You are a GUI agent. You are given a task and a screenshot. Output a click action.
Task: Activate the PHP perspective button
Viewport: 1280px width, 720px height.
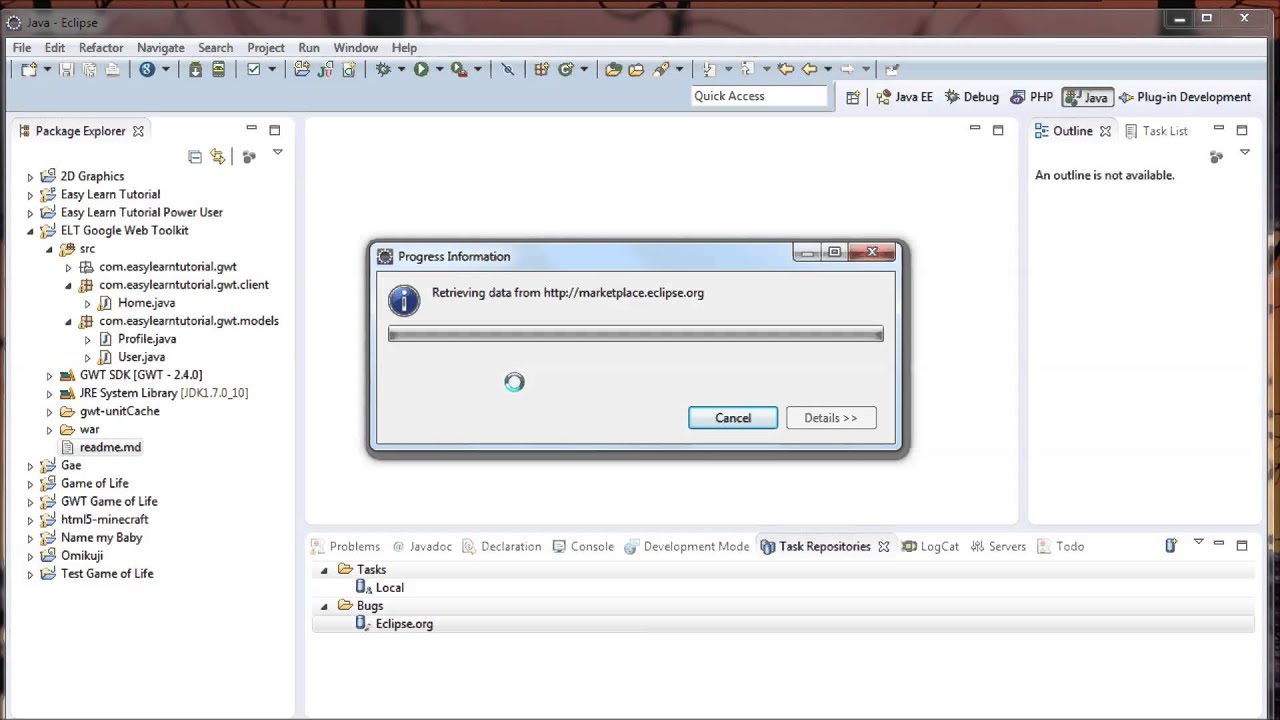1032,96
